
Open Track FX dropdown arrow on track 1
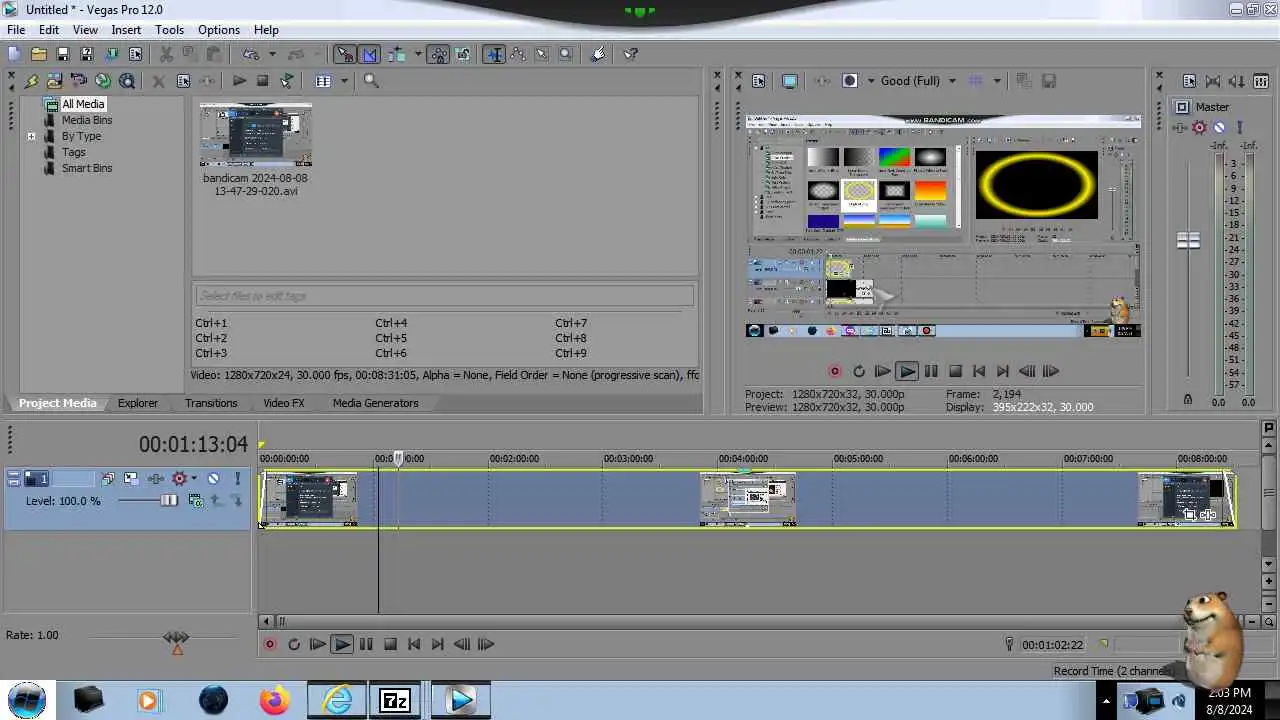pos(194,478)
